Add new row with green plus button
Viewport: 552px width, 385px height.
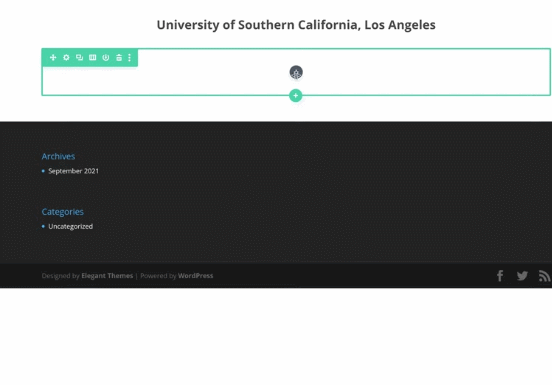coord(296,95)
